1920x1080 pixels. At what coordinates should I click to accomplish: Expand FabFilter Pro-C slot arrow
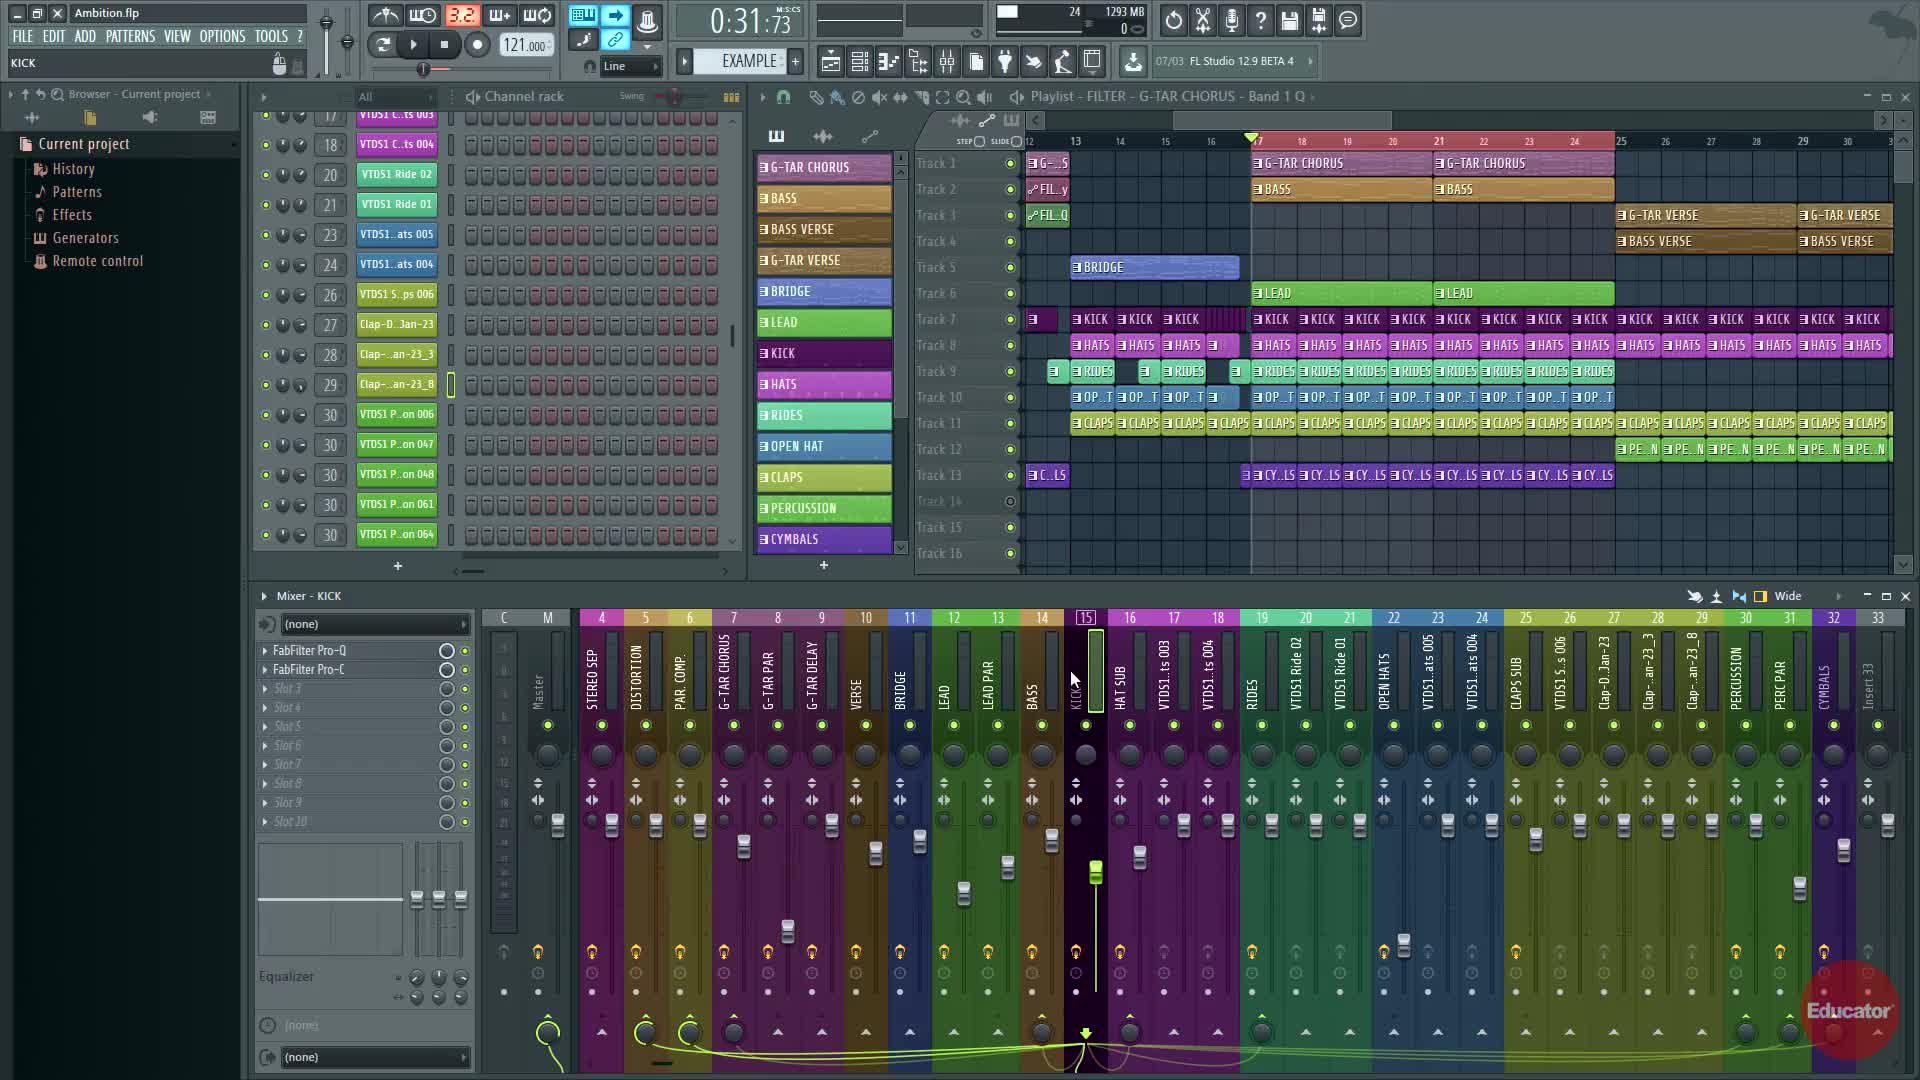pos(265,670)
